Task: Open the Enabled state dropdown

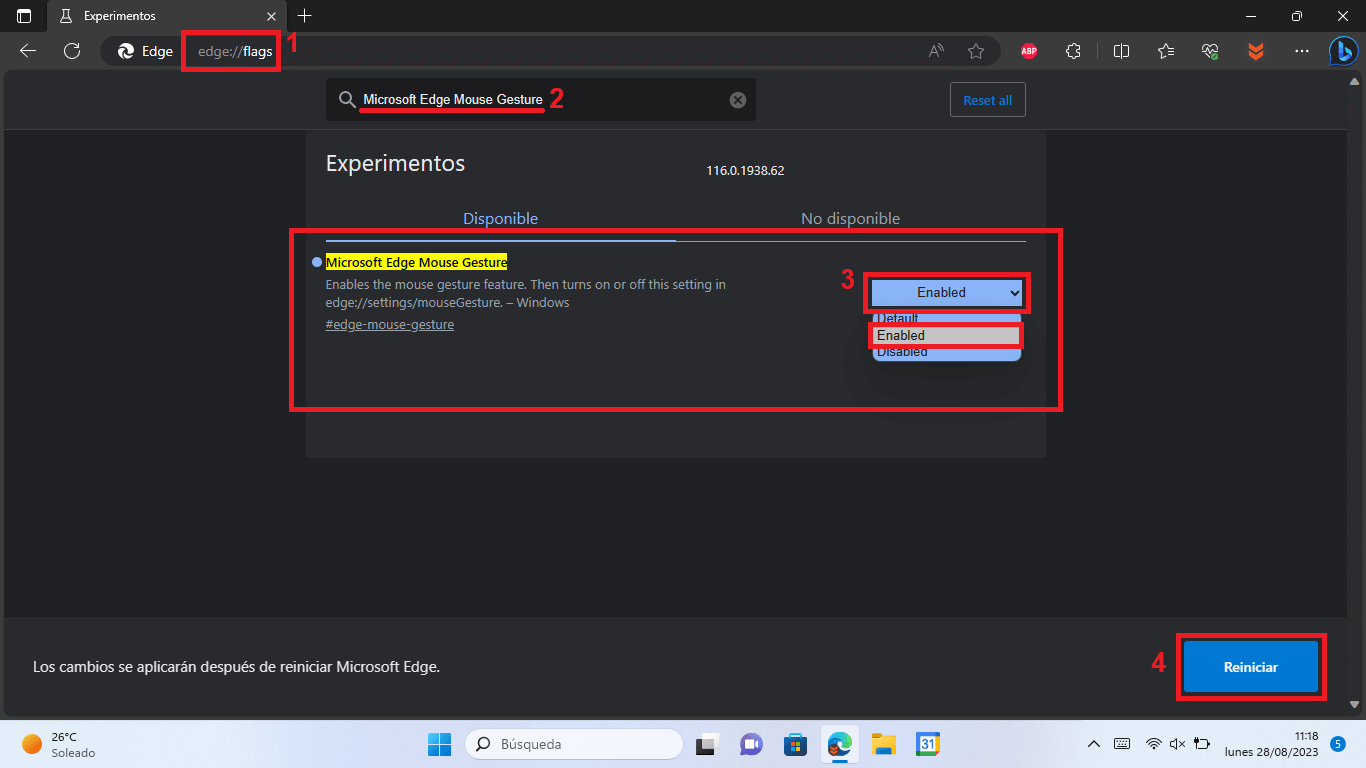Action: pyautogui.click(x=947, y=292)
